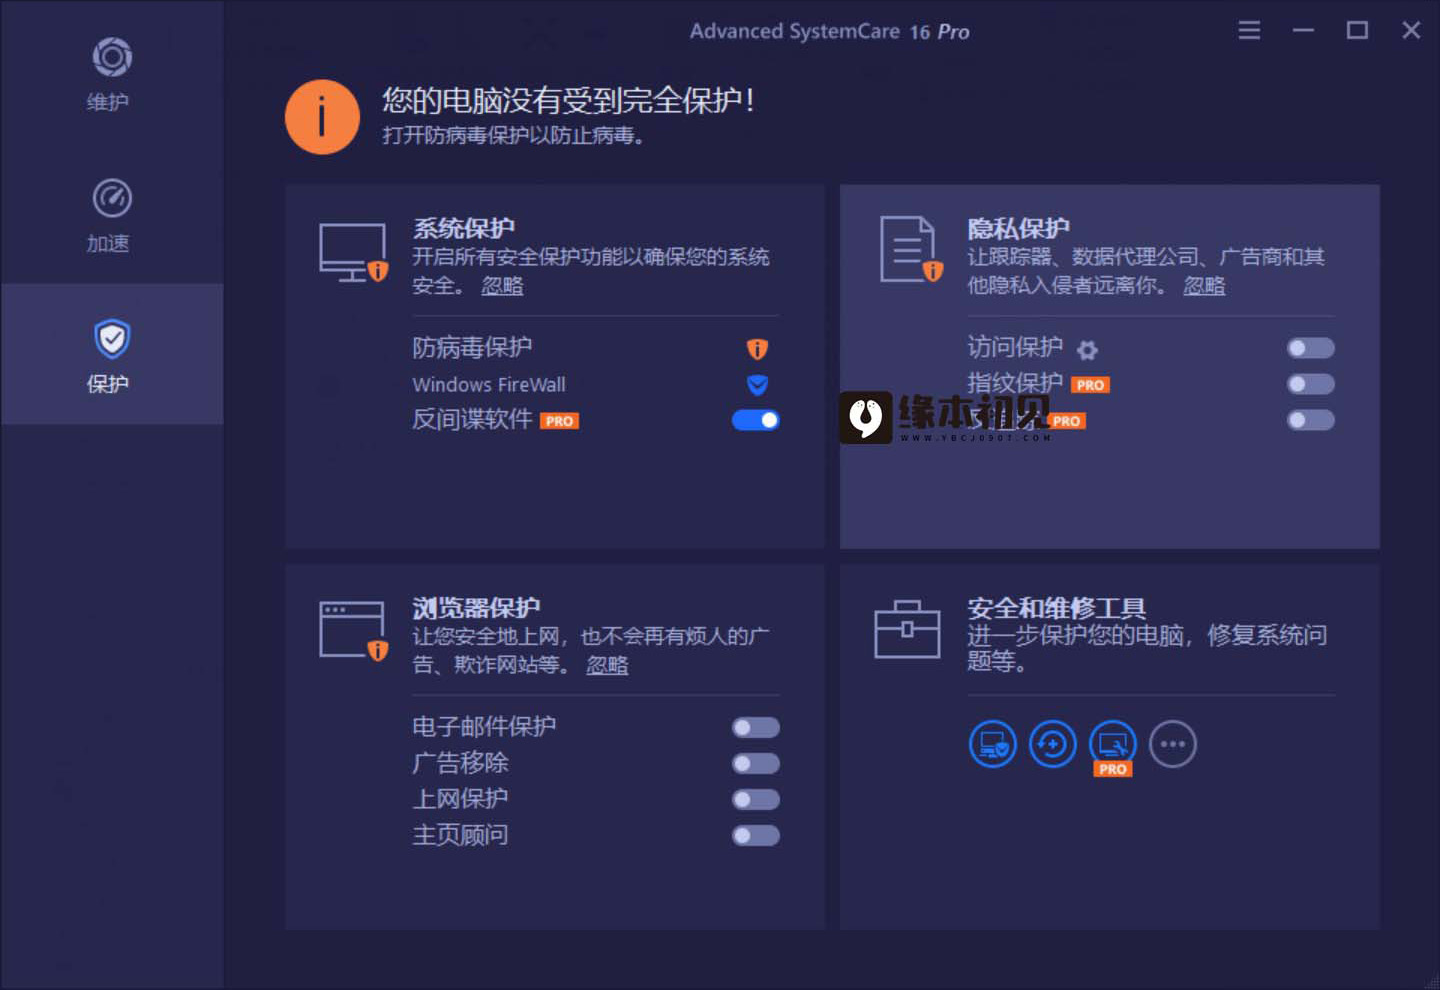Click 忽略 link under 浏览器保护
This screenshot has width=1440, height=990.
point(607,665)
